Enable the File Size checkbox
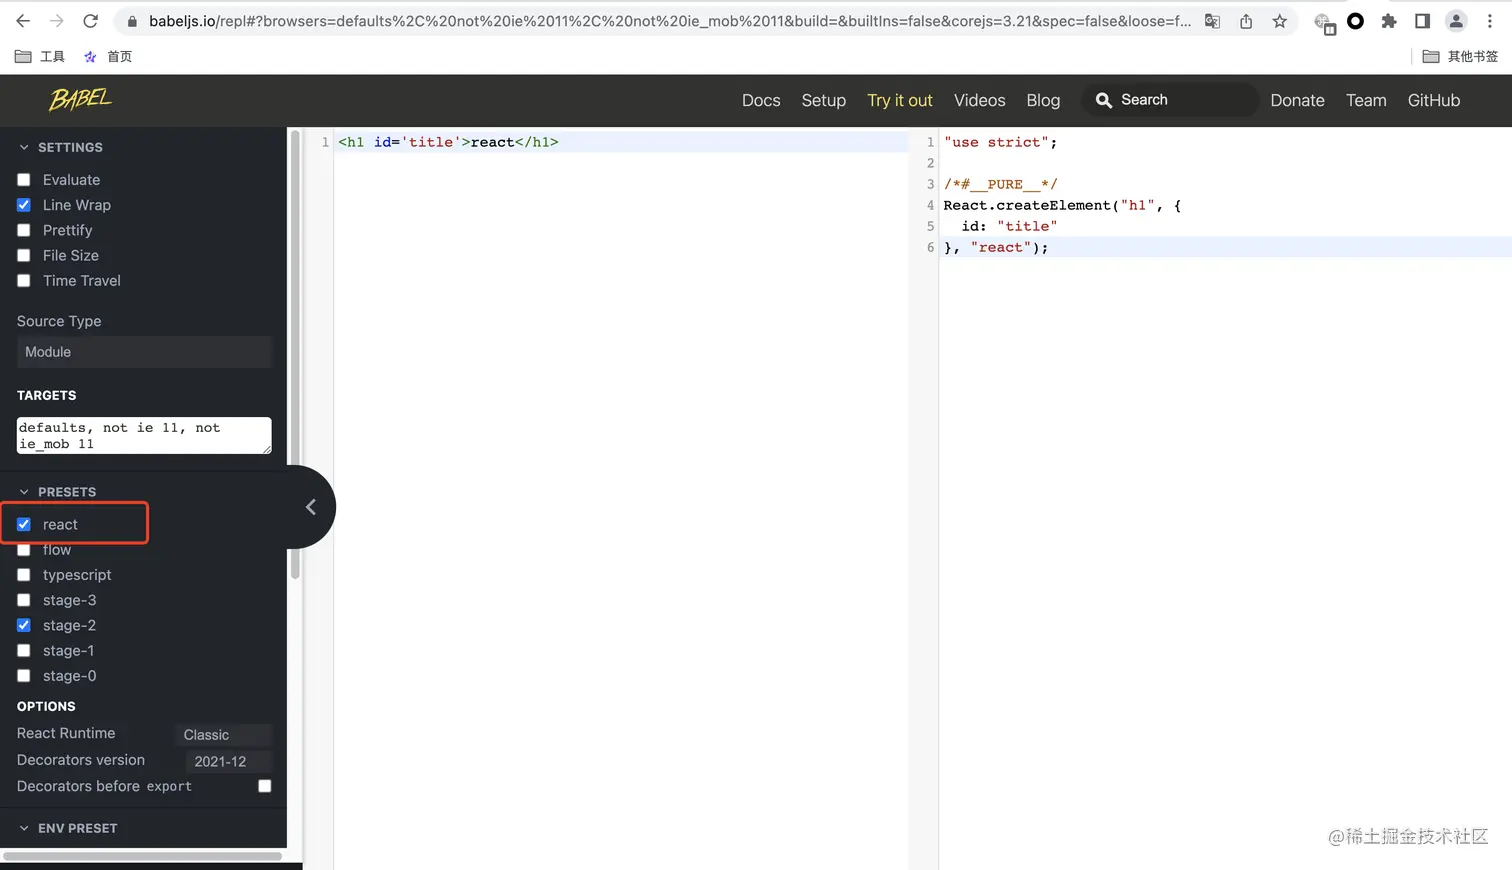 [x=24, y=256]
